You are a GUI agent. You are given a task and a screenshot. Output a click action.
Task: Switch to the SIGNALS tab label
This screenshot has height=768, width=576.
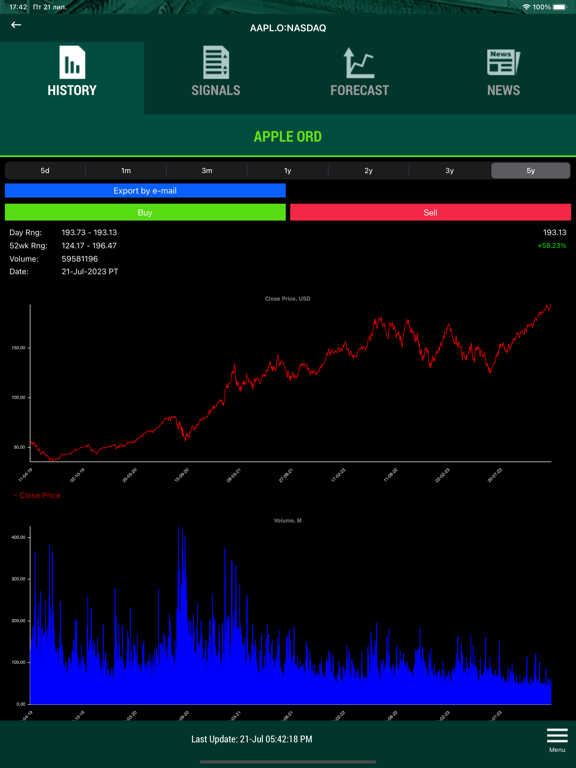click(x=216, y=90)
